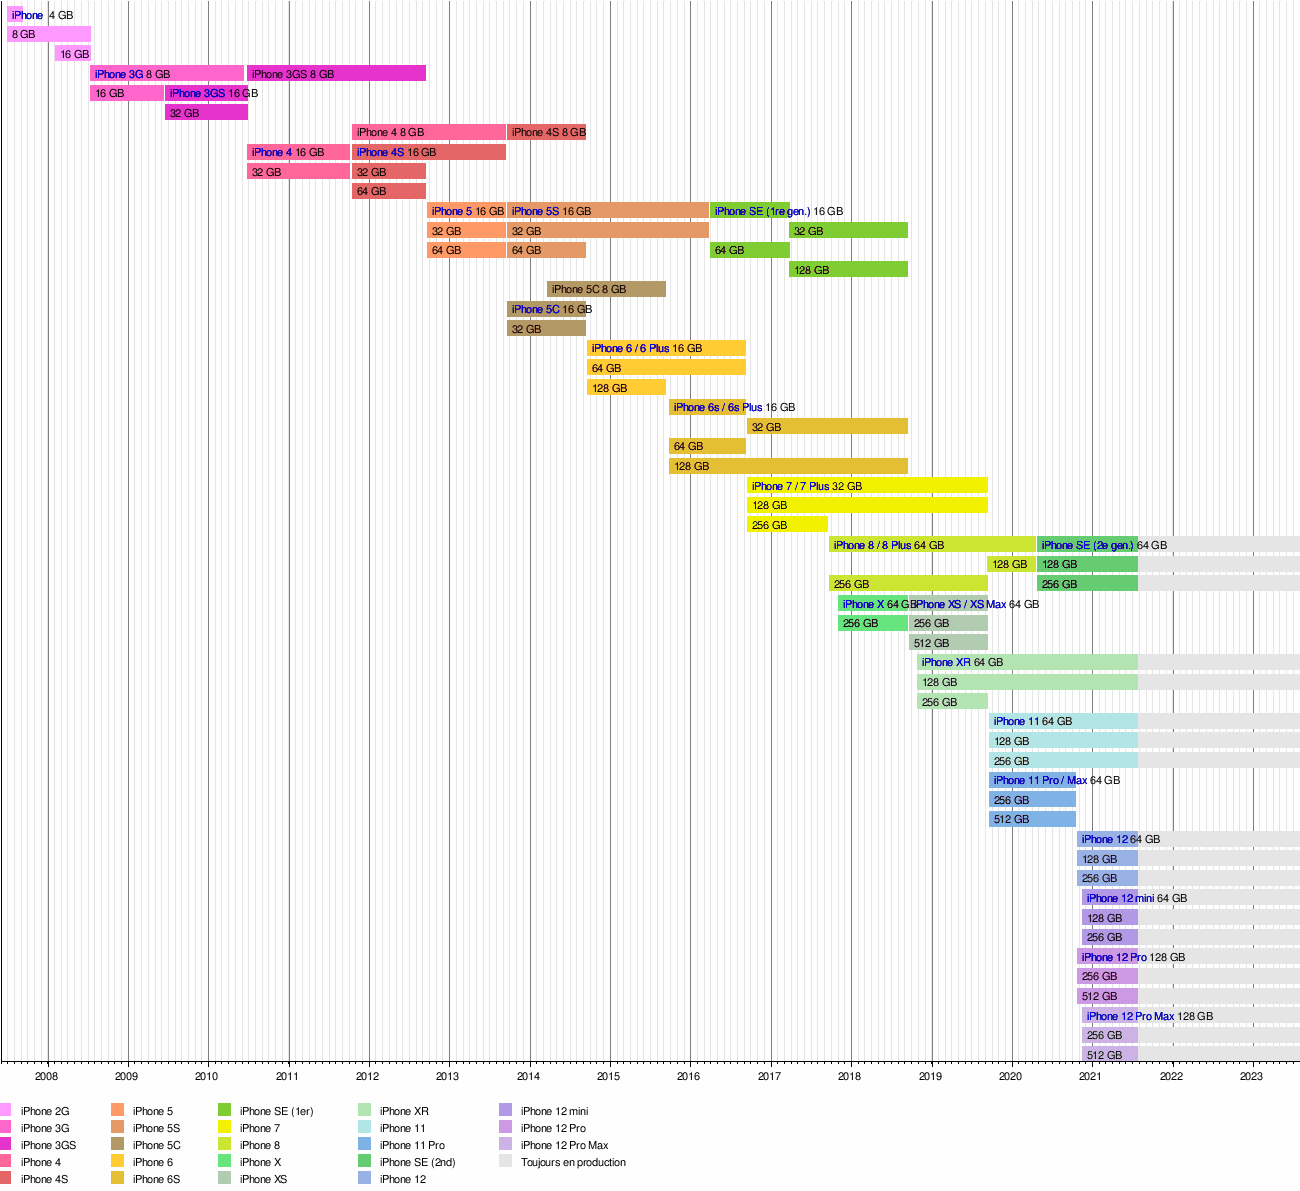
Task: Open the blue 'iPhone' link beside 4 GB
Action: 27,15
